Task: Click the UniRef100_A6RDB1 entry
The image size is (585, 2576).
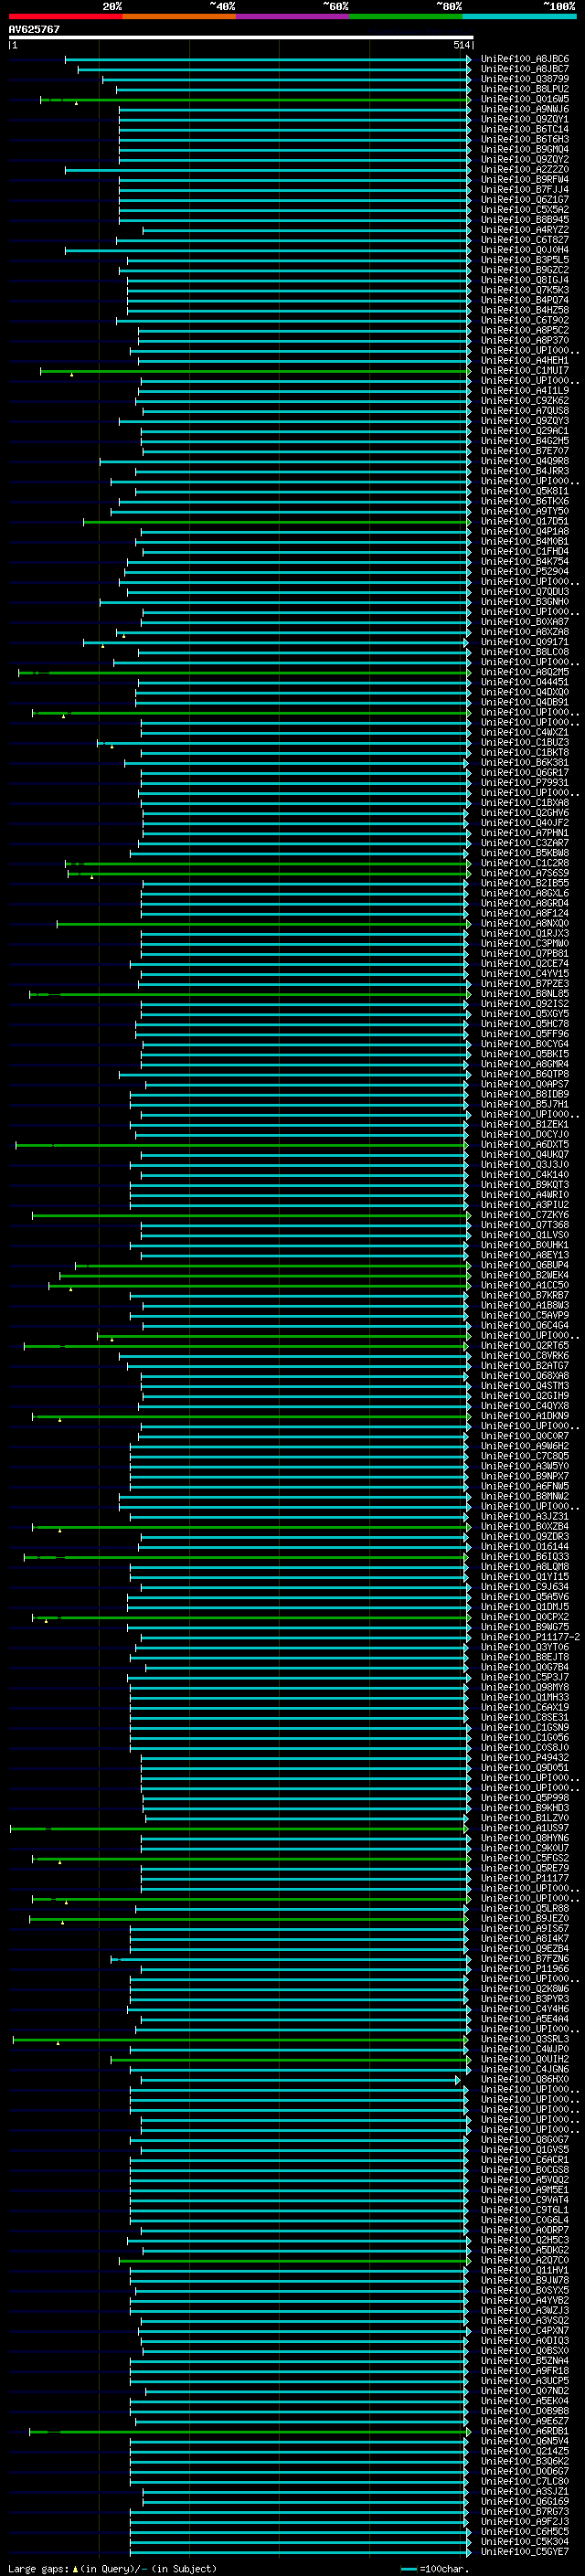Action: pos(525,2431)
